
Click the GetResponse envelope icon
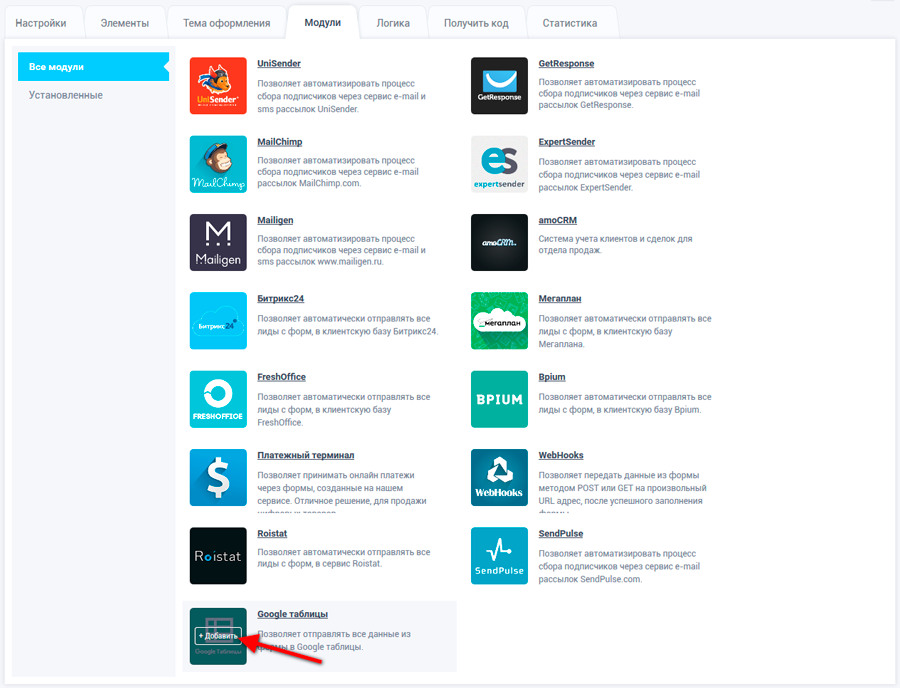tap(499, 86)
